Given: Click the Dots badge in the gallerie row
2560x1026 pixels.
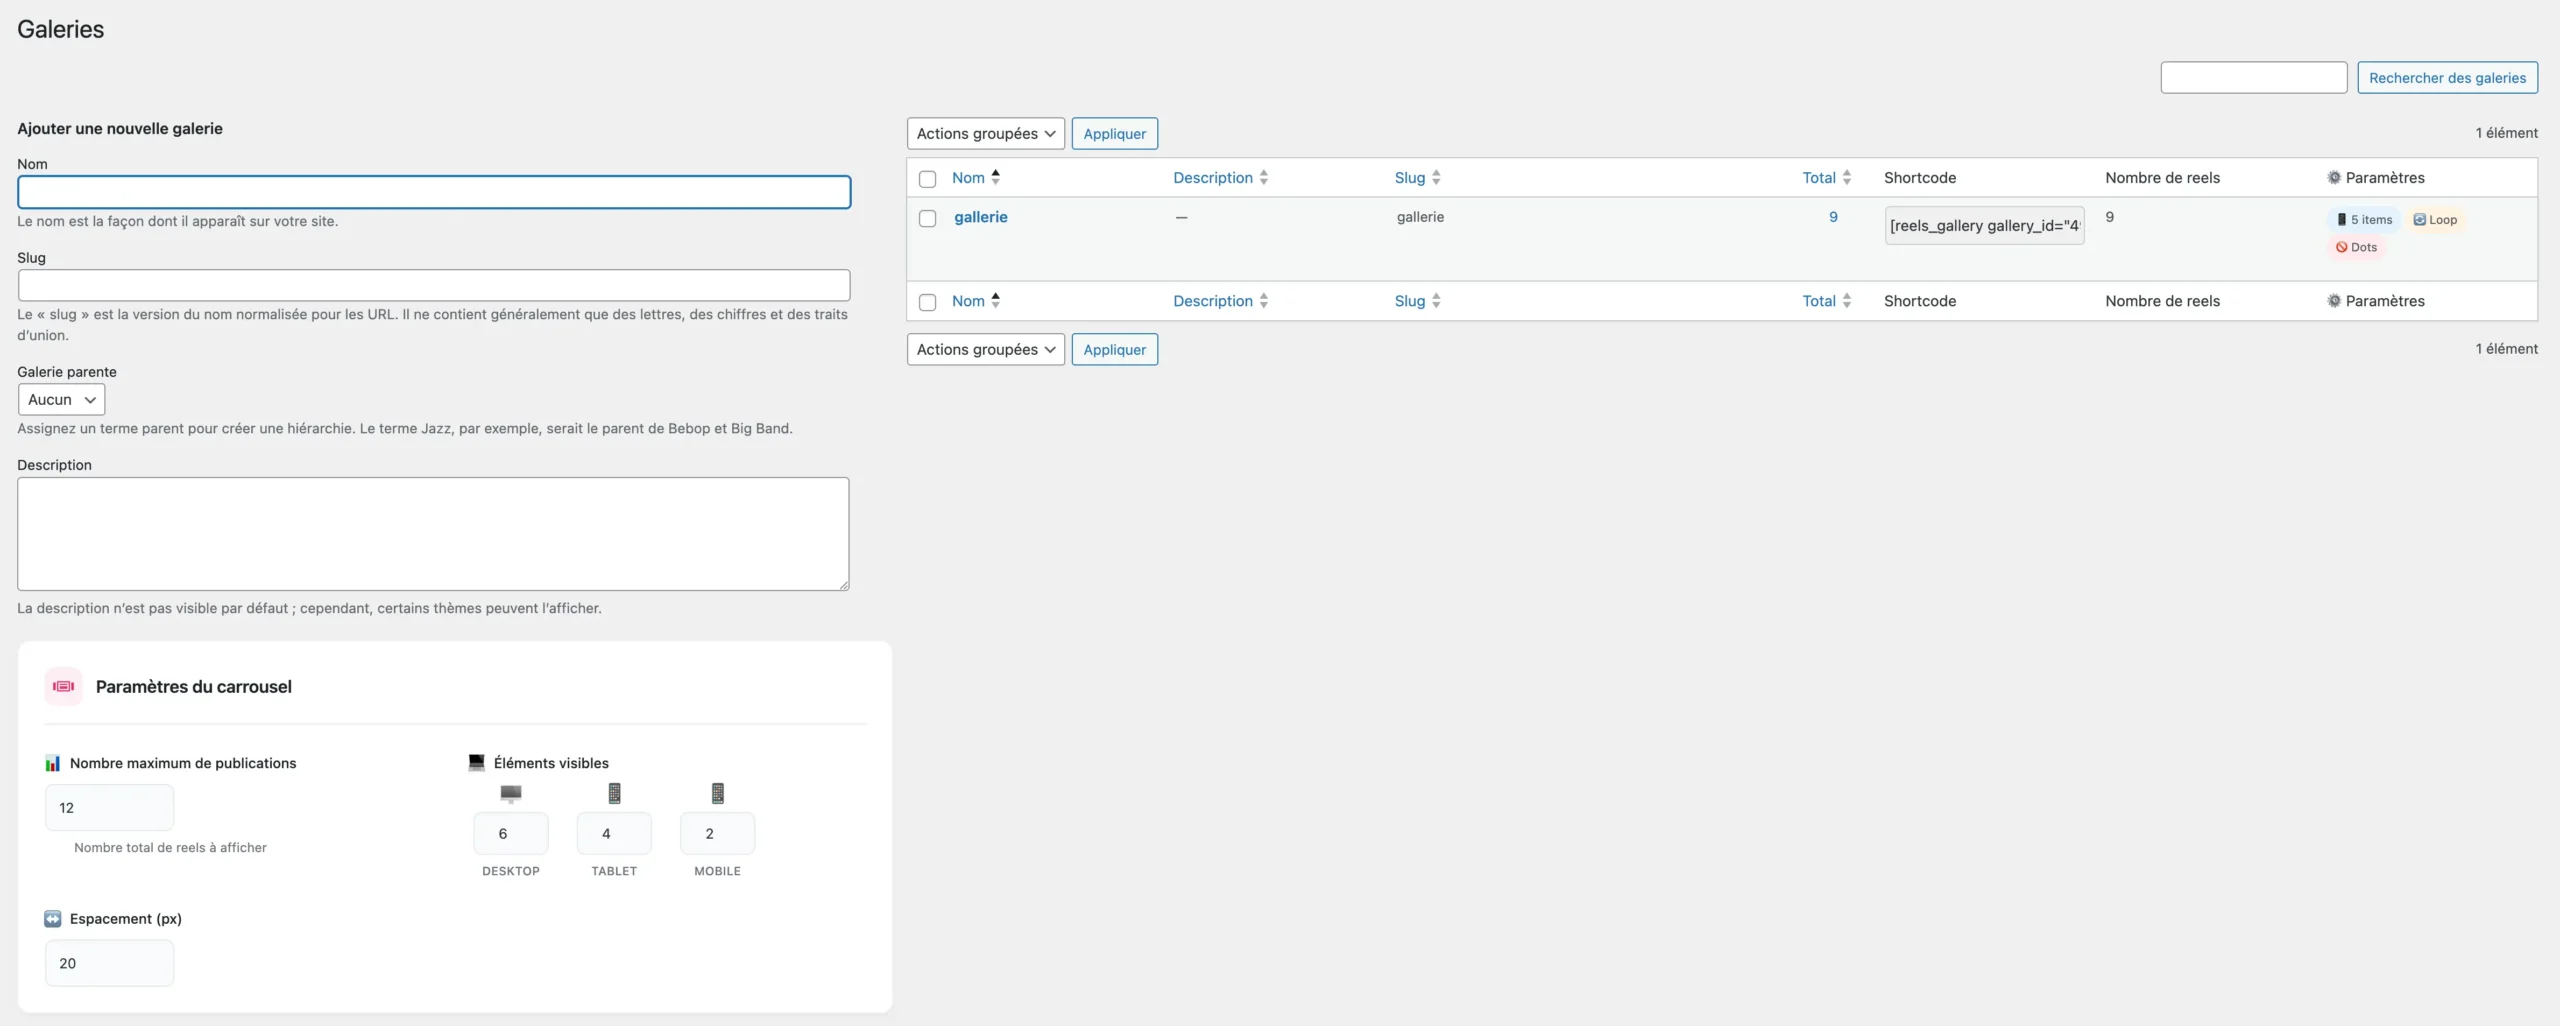Looking at the screenshot, I should point(2356,247).
